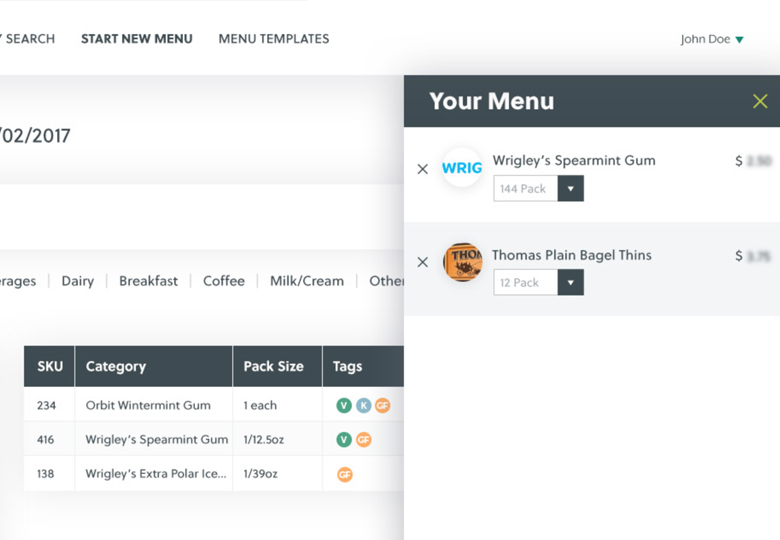Click the 144 Pack selection field

click(525, 188)
